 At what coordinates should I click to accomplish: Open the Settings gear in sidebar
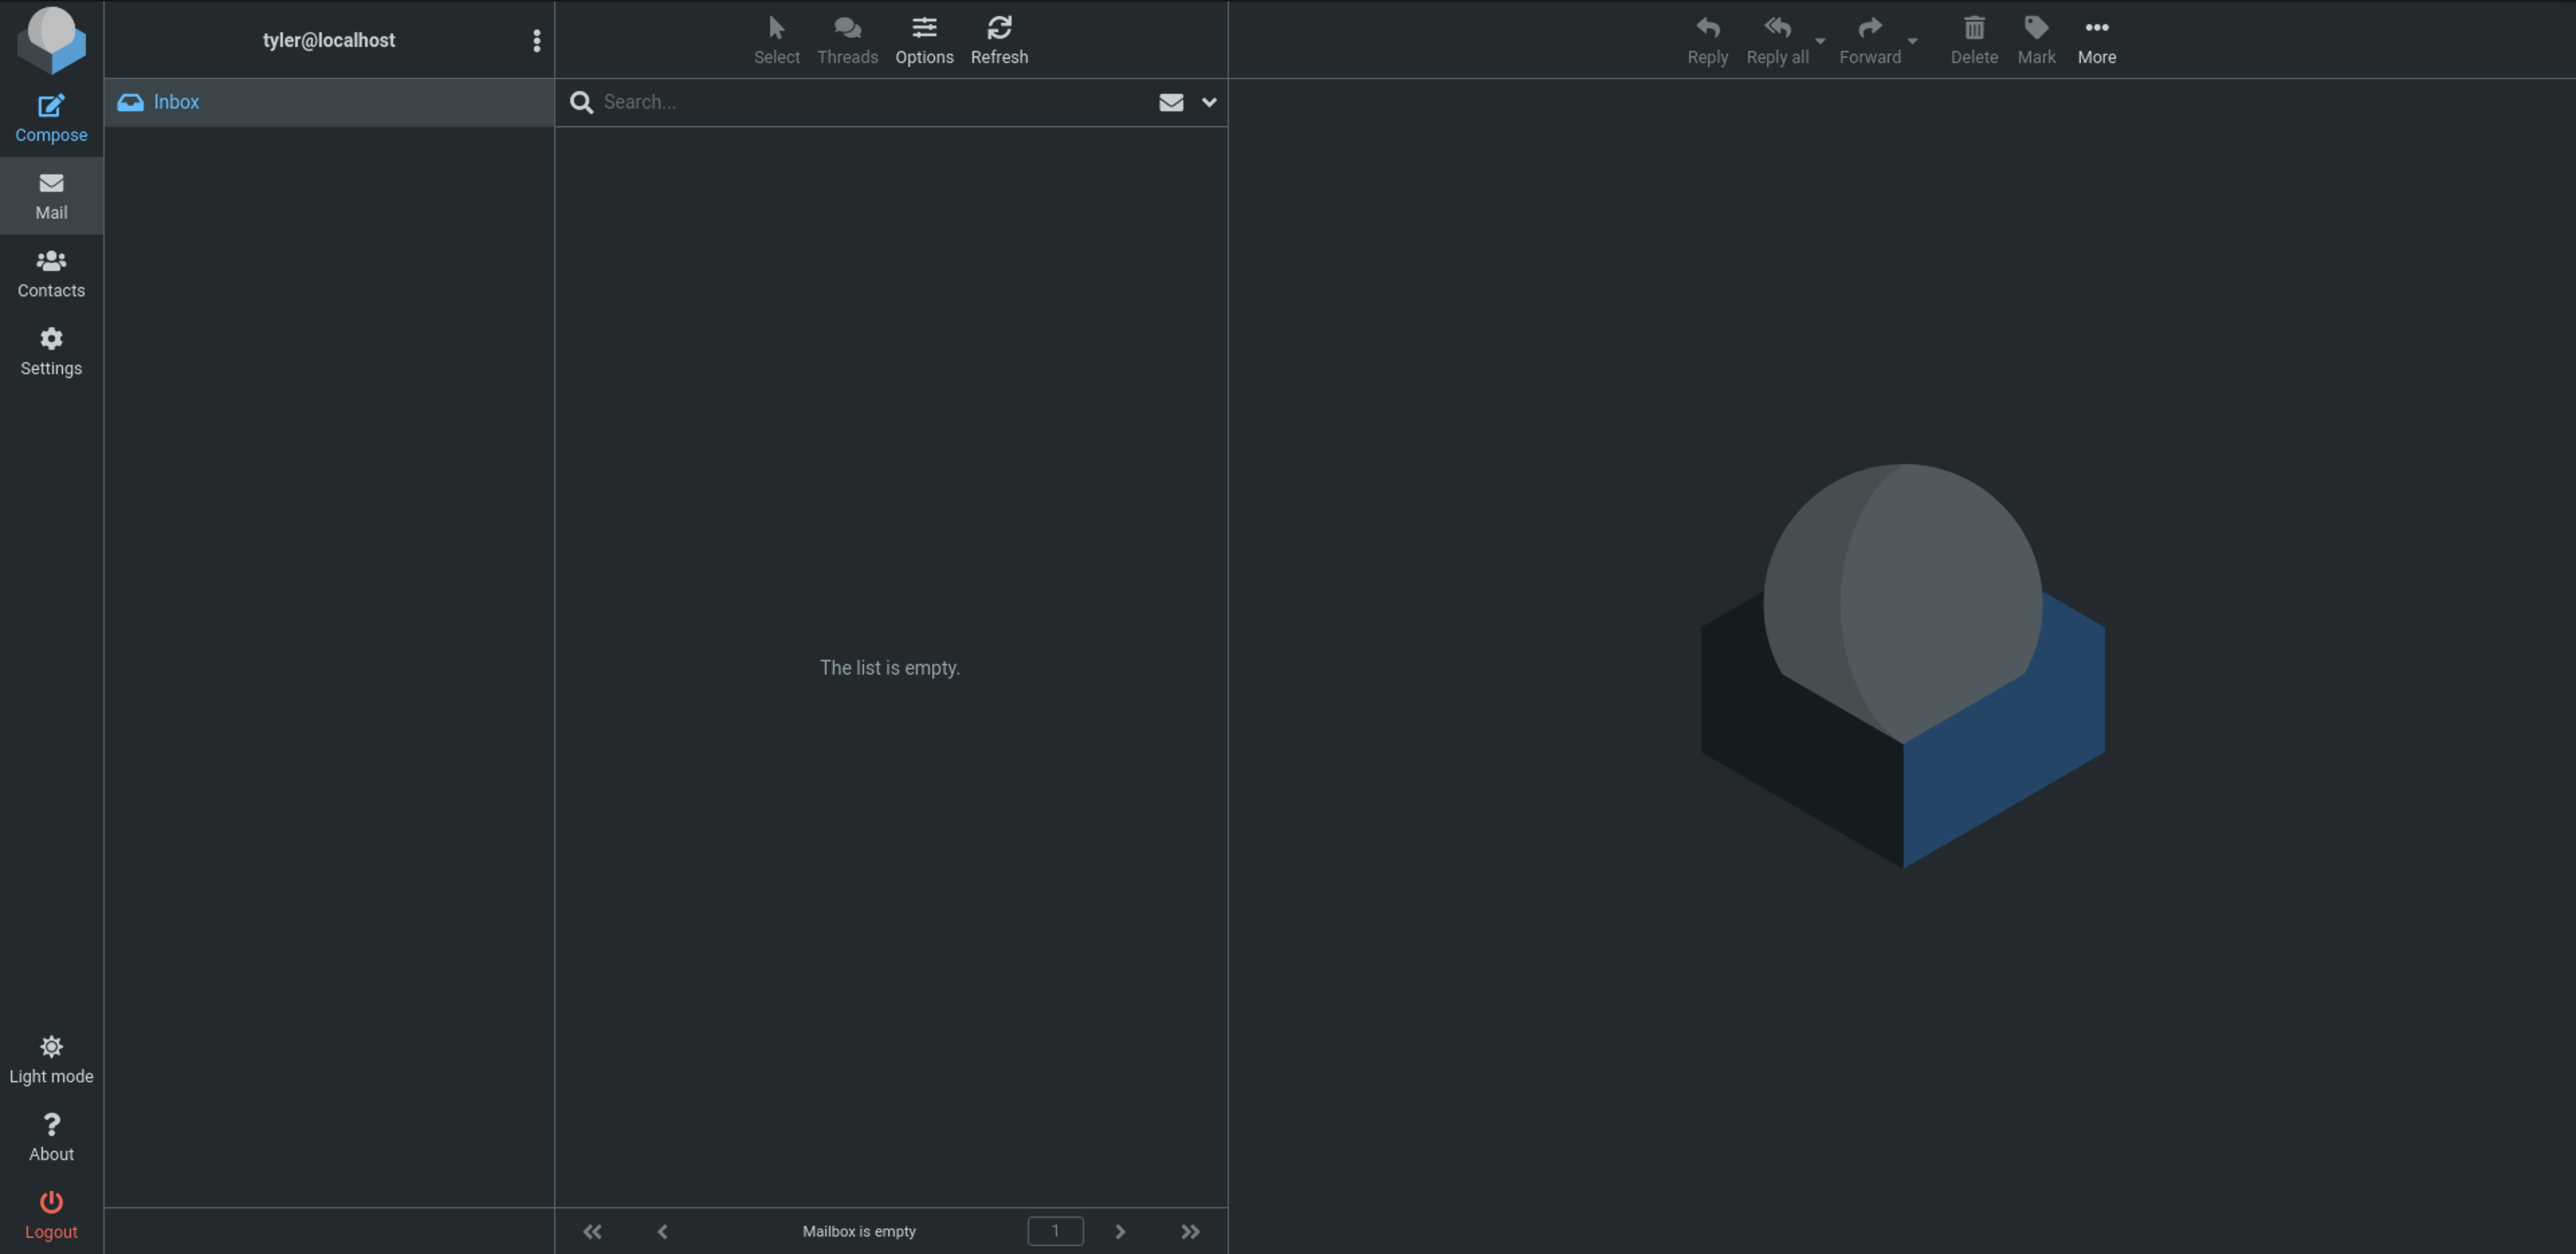coord(51,351)
